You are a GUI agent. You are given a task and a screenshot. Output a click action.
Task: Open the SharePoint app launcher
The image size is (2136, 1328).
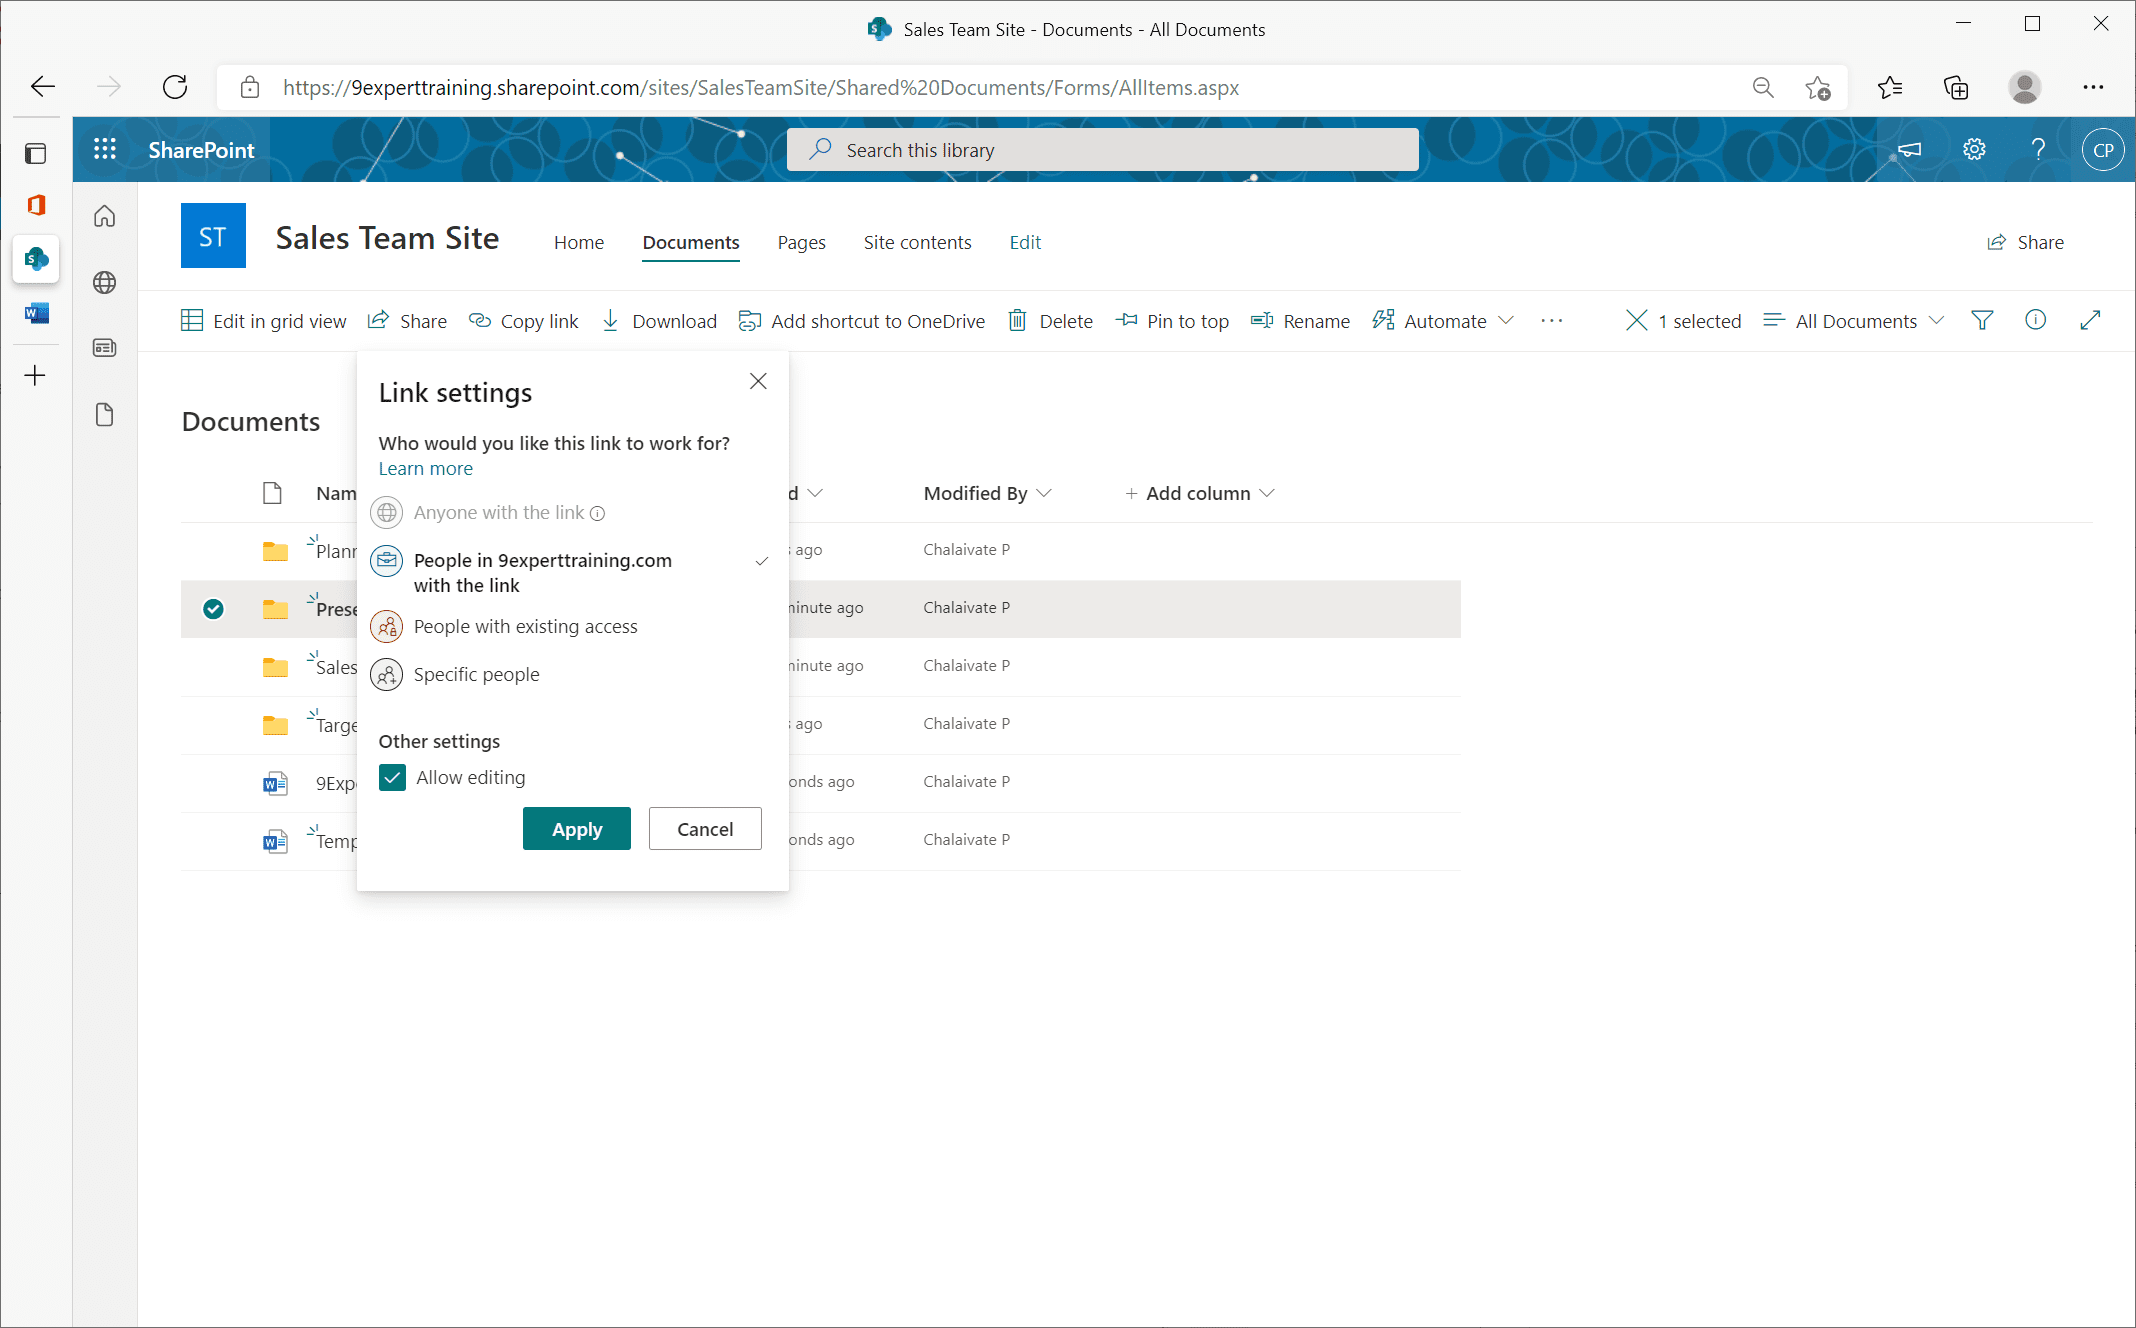pyautogui.click(x=104, y=148)
